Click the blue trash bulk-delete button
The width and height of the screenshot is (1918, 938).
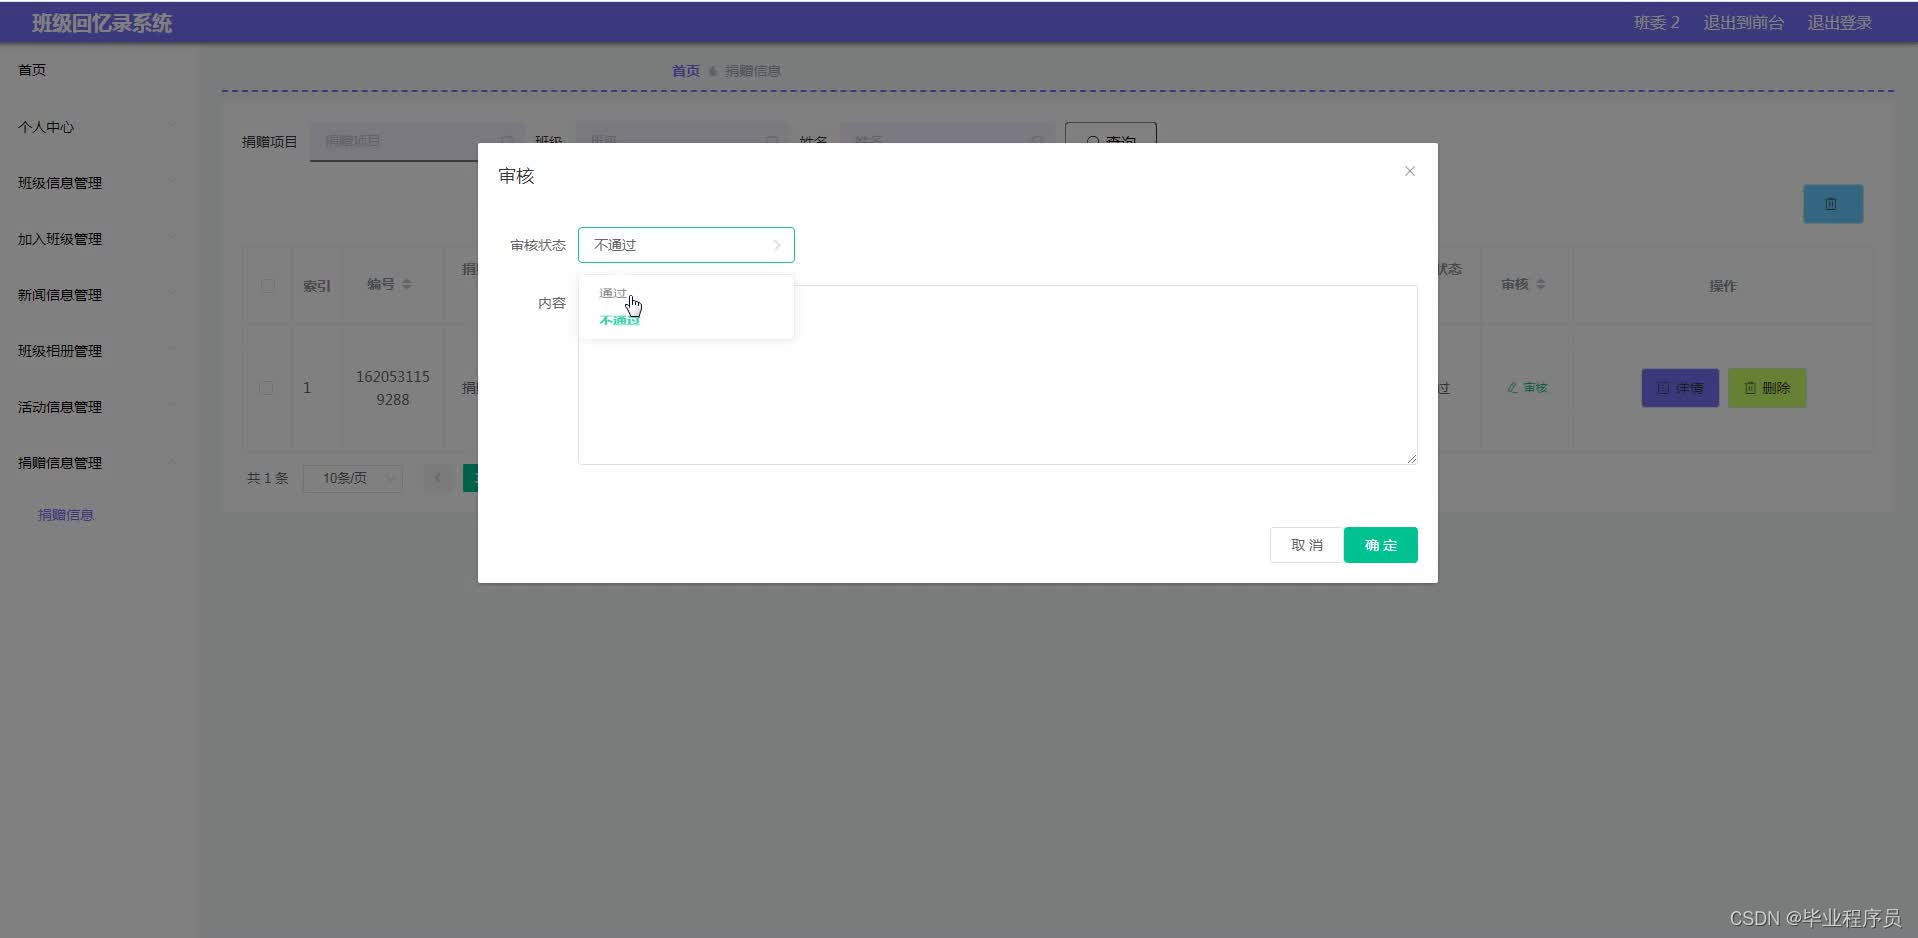tap(1832, 204)
